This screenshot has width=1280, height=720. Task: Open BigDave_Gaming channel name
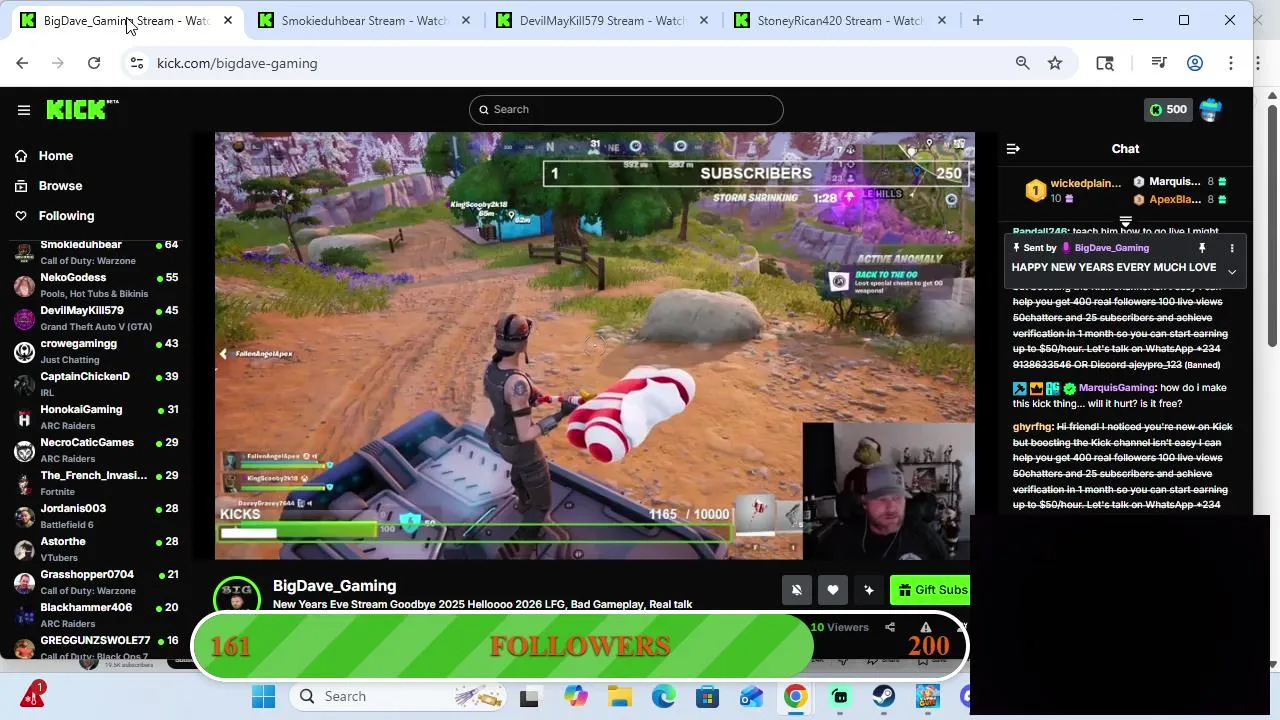click(334, 586)
